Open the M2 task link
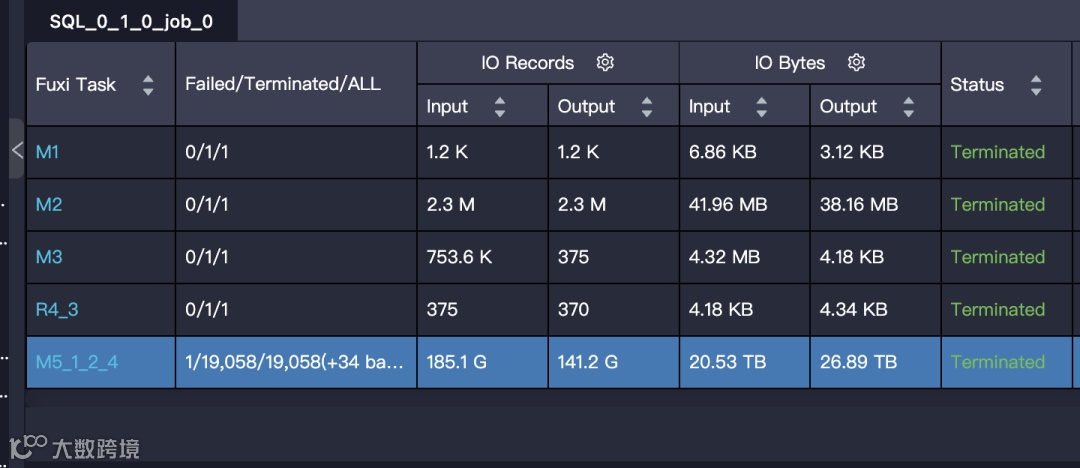The width and height of the screenshot is (1080, 468). coord(49,205)
